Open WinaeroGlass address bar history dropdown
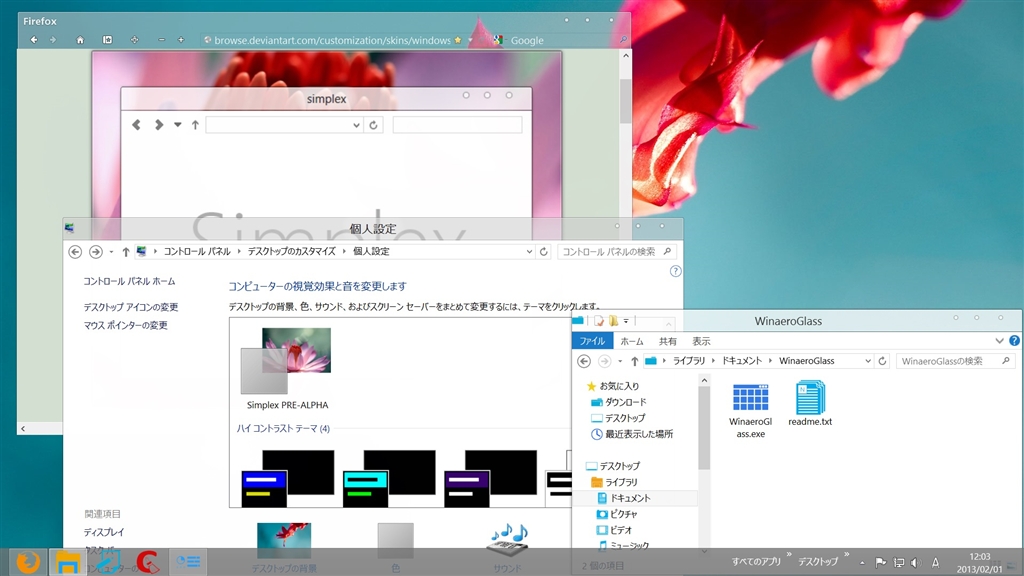1024x576 pixels. [x=868, y=361]
